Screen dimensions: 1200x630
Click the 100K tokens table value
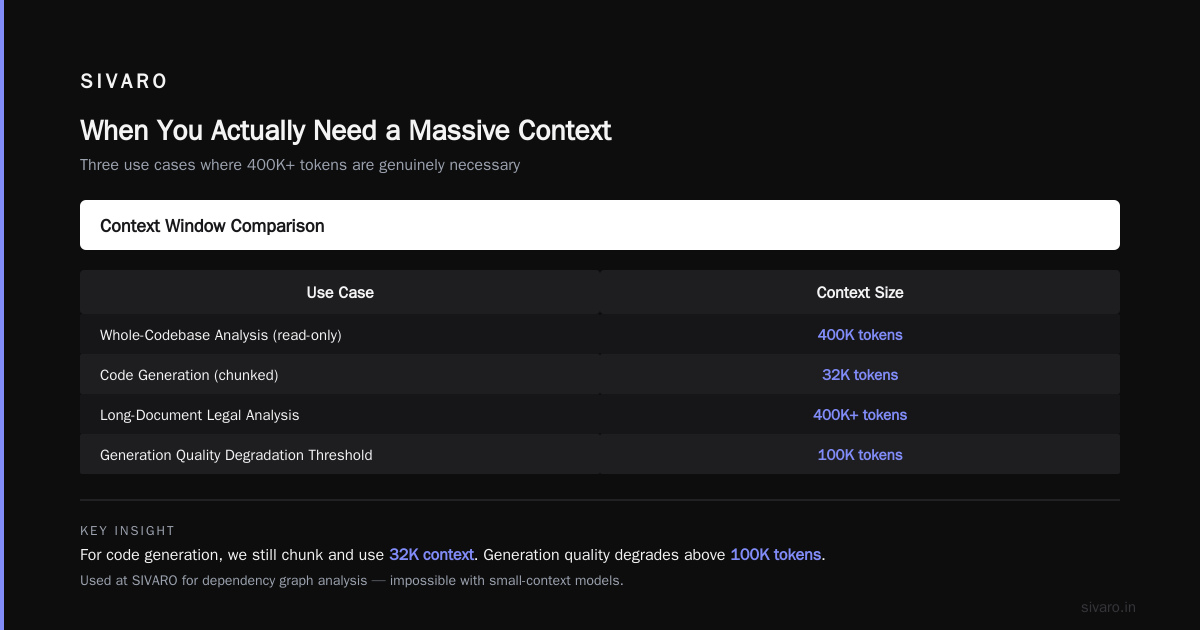pos(860,455)
